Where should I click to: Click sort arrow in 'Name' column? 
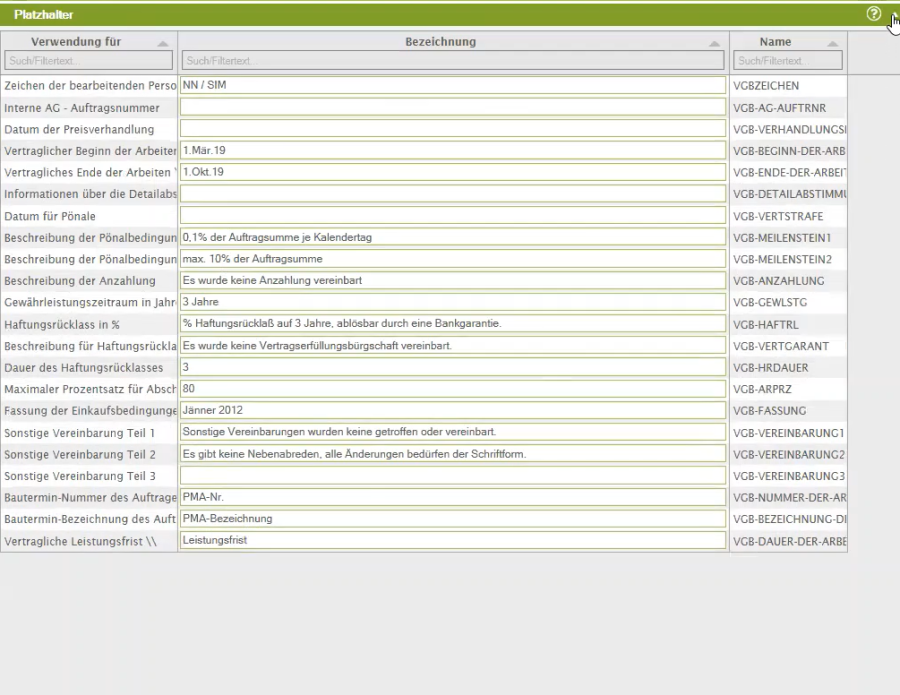click(x=833, y=44)
